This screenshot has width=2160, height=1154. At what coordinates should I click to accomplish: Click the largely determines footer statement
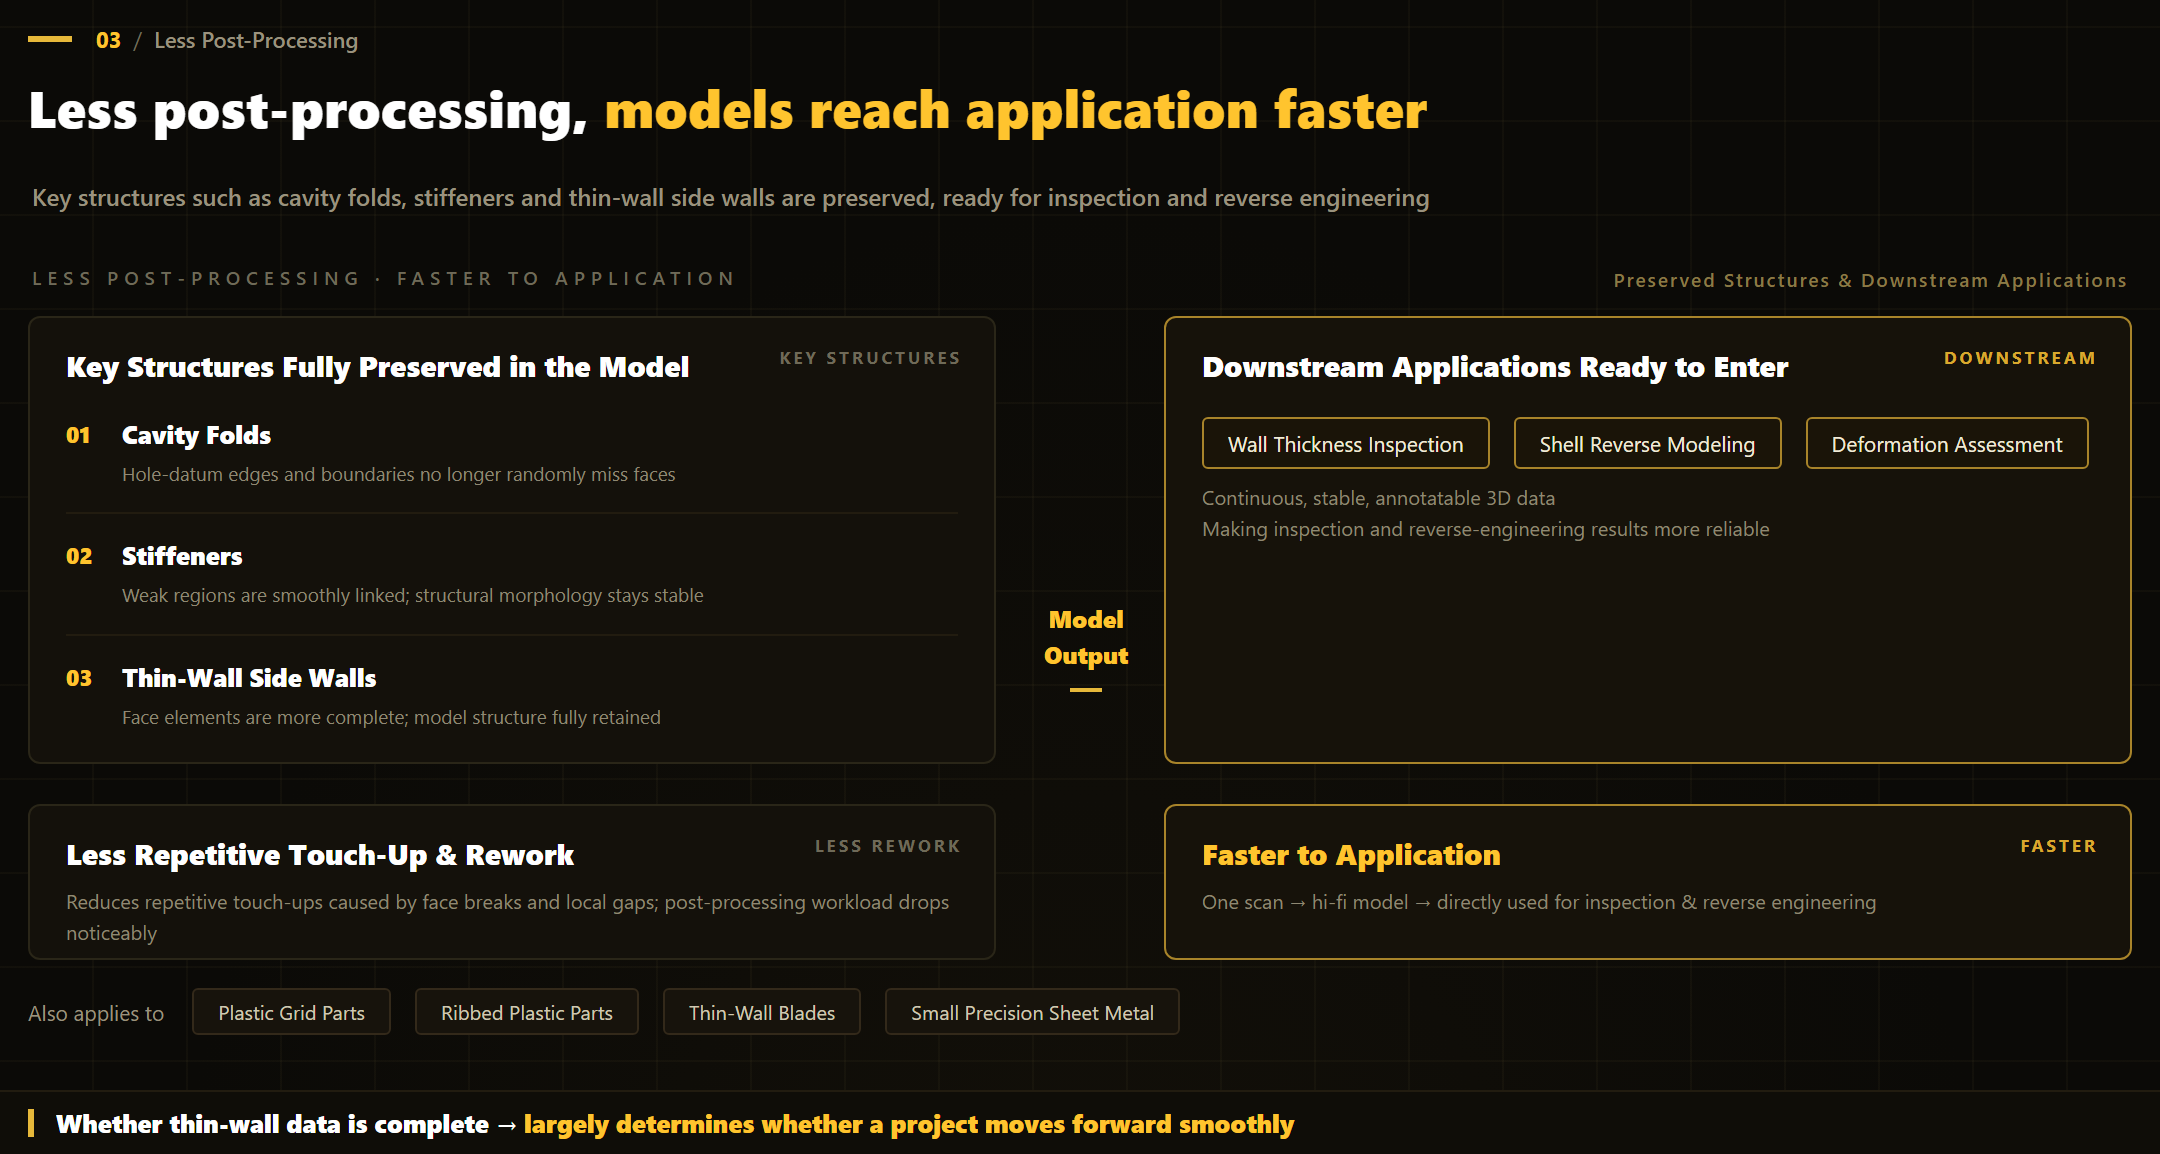[909, 1124]
